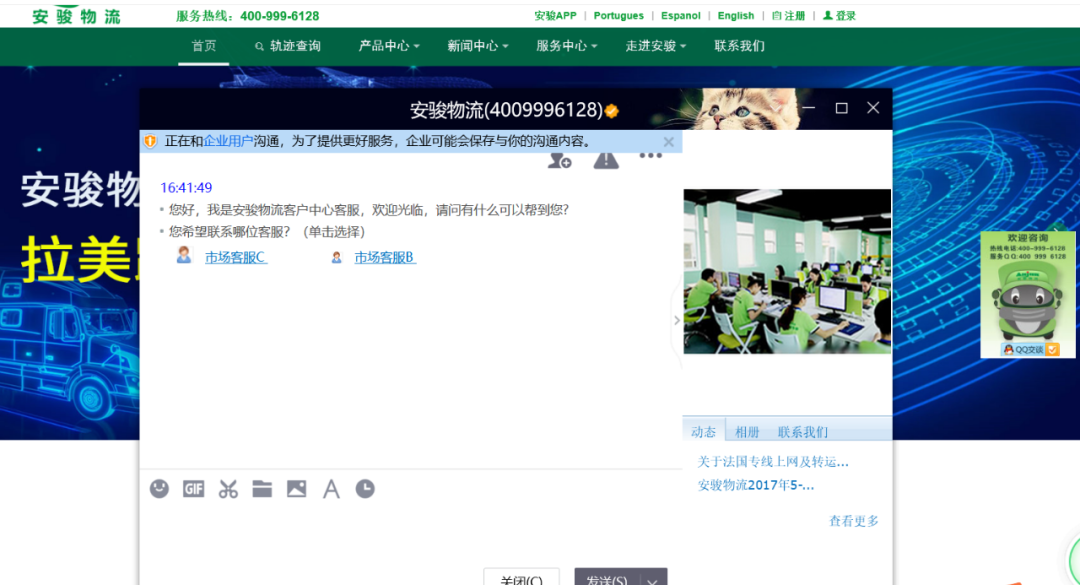Expand the 产品中心 navigation dropdown
Screen dimensions: 1080x585
[x=389, y=46]
